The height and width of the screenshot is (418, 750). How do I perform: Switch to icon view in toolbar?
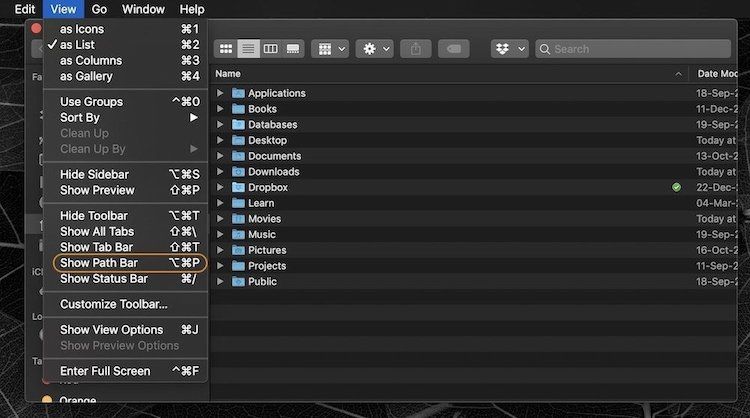226,48
